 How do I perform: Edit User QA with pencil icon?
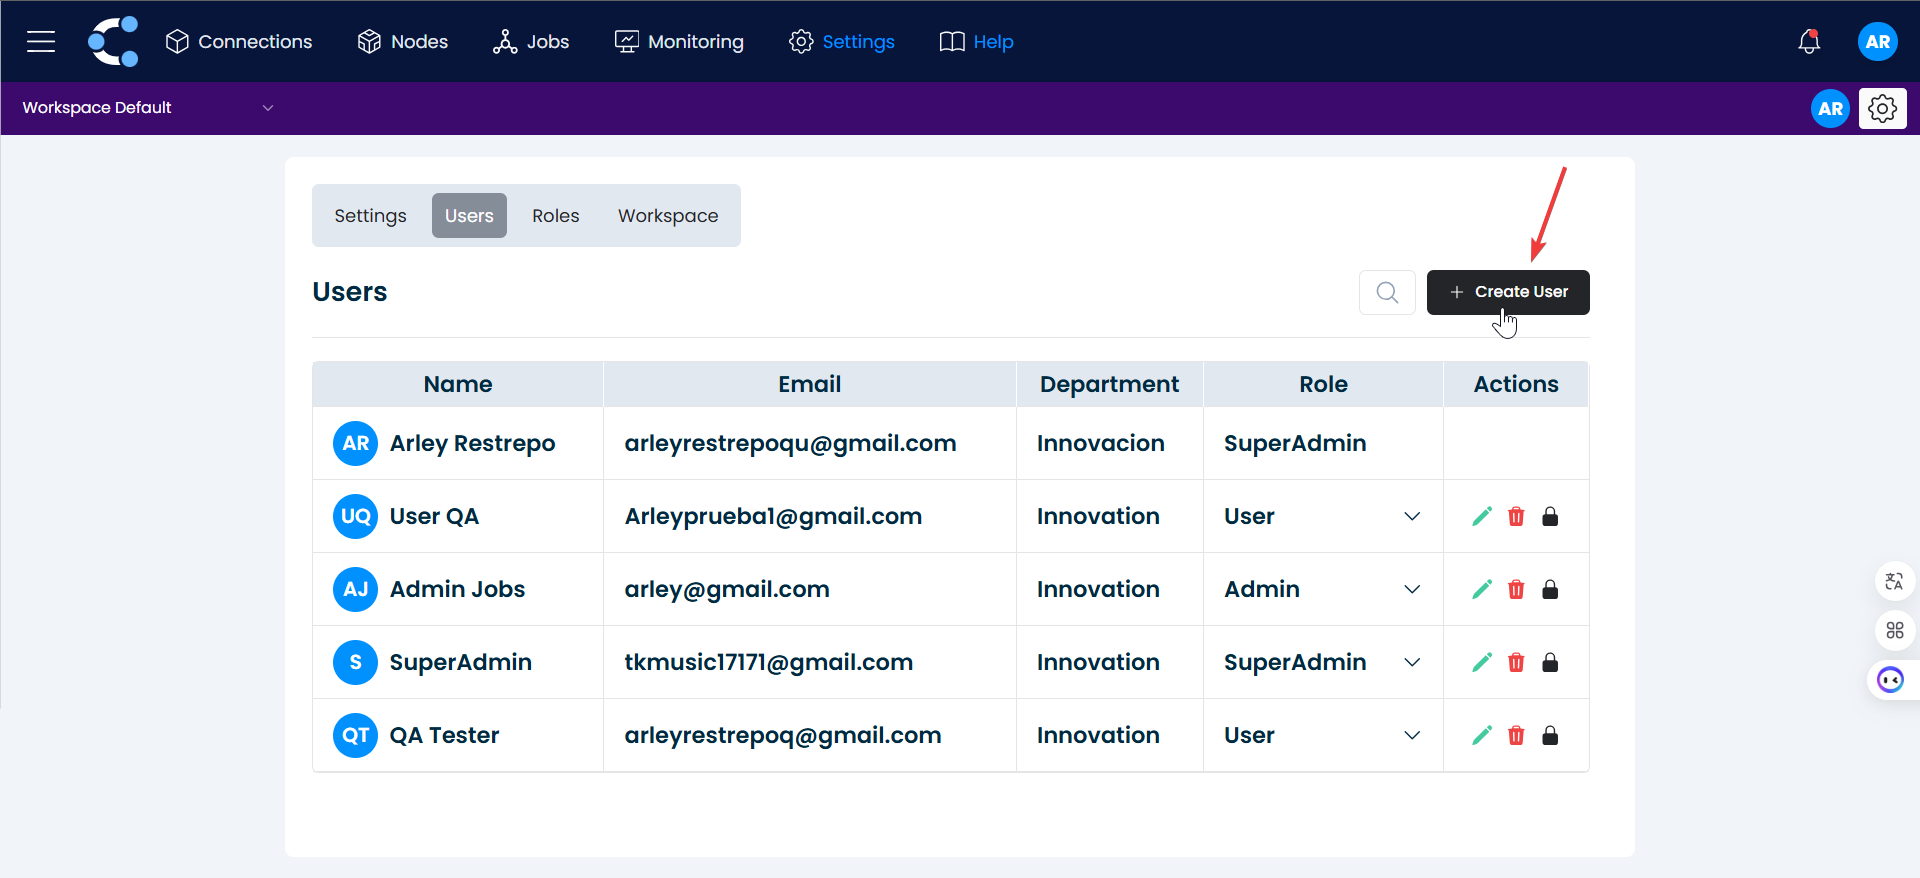[x=1482, y=516]
